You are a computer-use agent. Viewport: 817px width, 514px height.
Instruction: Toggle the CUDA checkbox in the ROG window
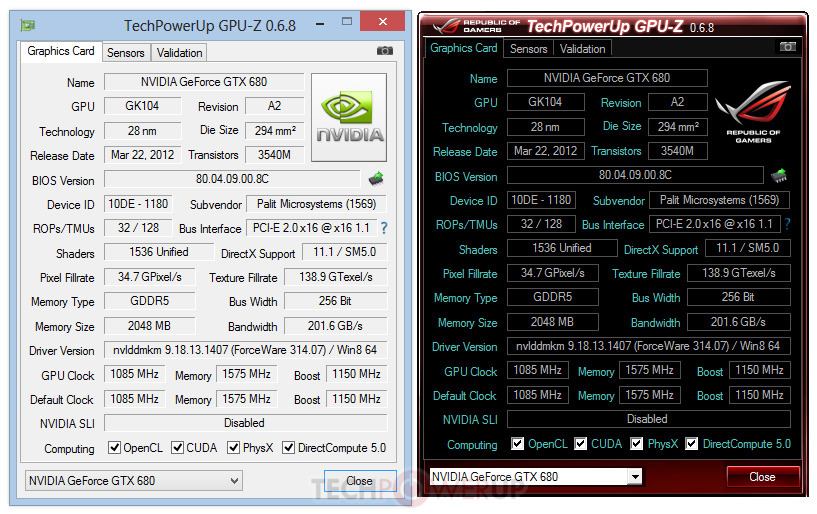click(580, 444)
